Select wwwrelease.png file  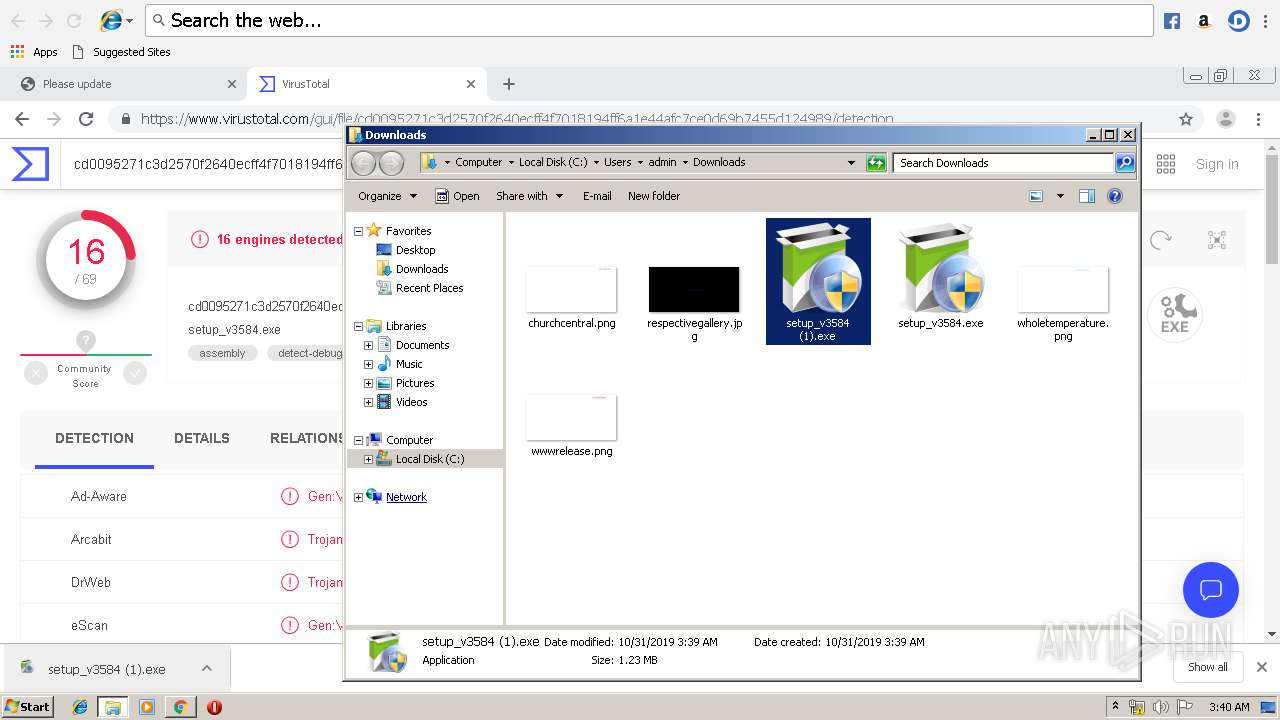(x=572, y=425)
